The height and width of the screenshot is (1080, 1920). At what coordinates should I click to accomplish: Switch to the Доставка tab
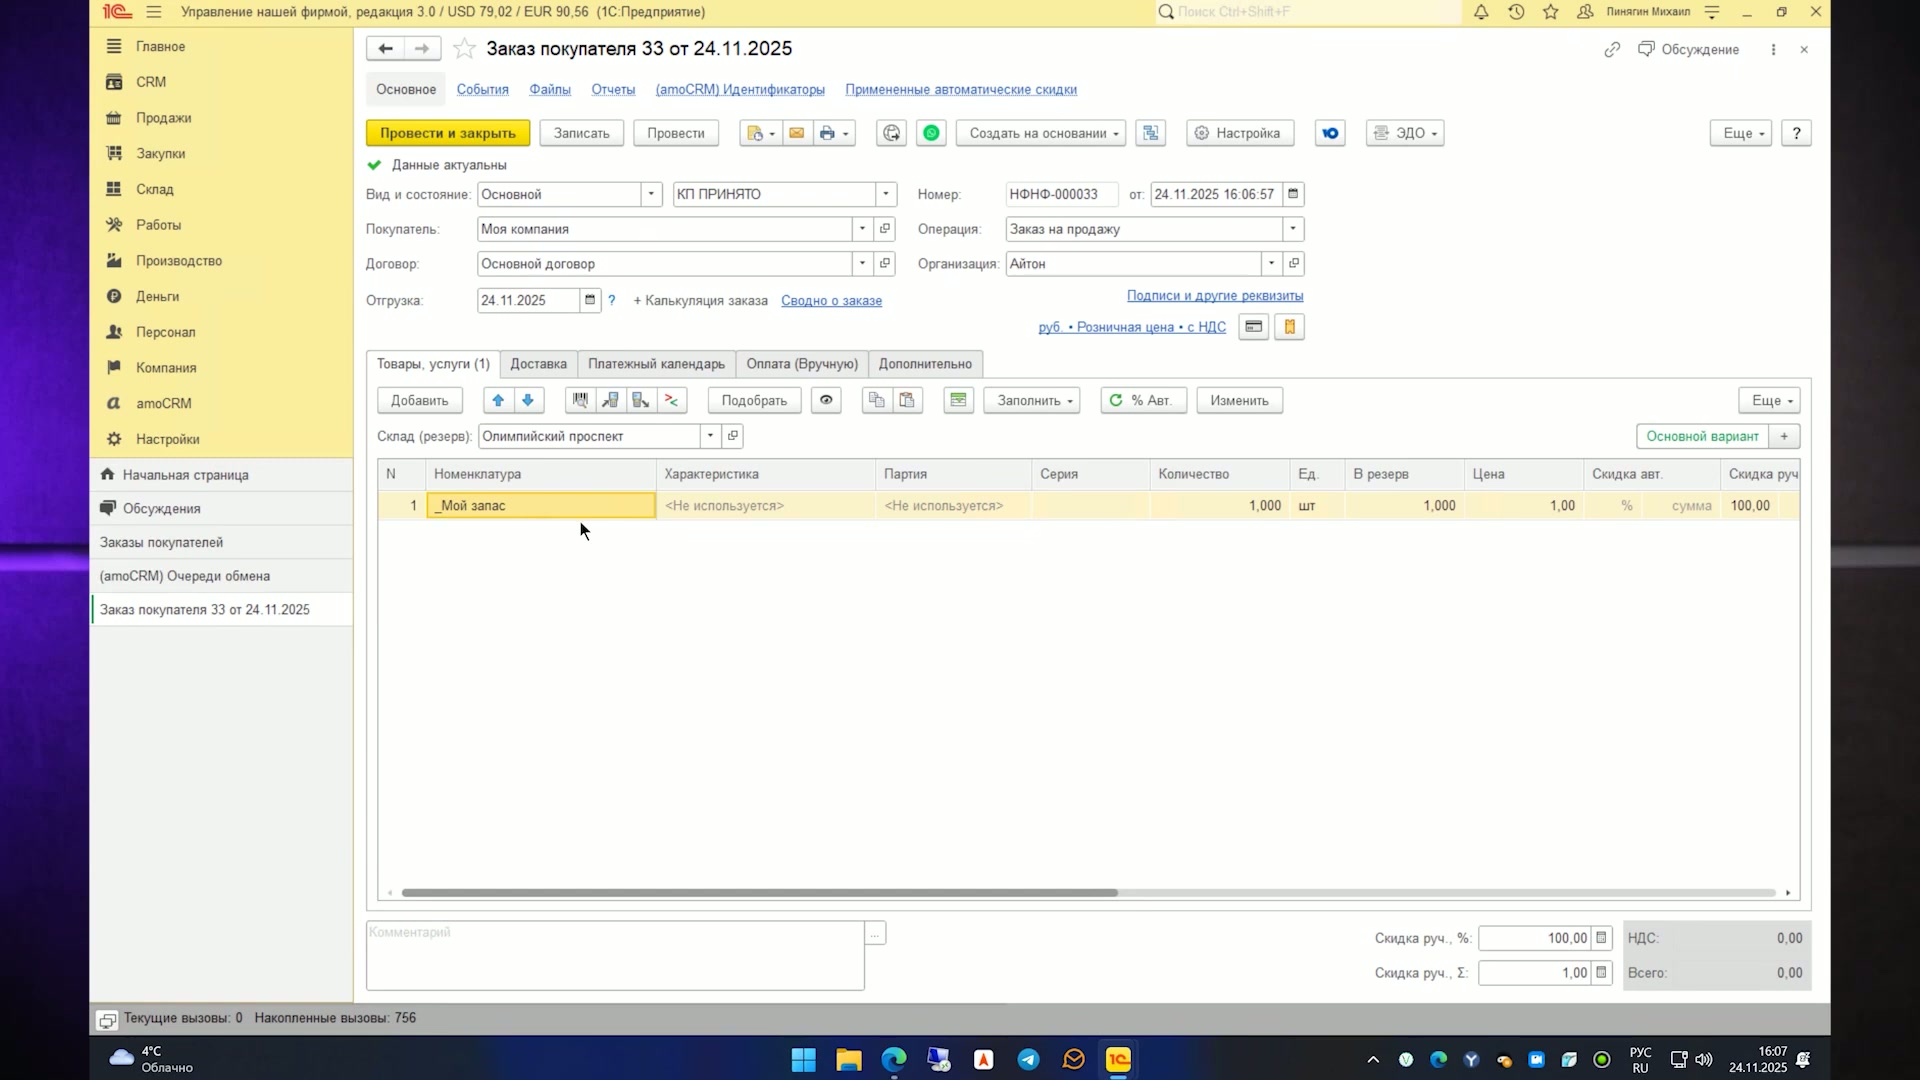pos(538,364)
